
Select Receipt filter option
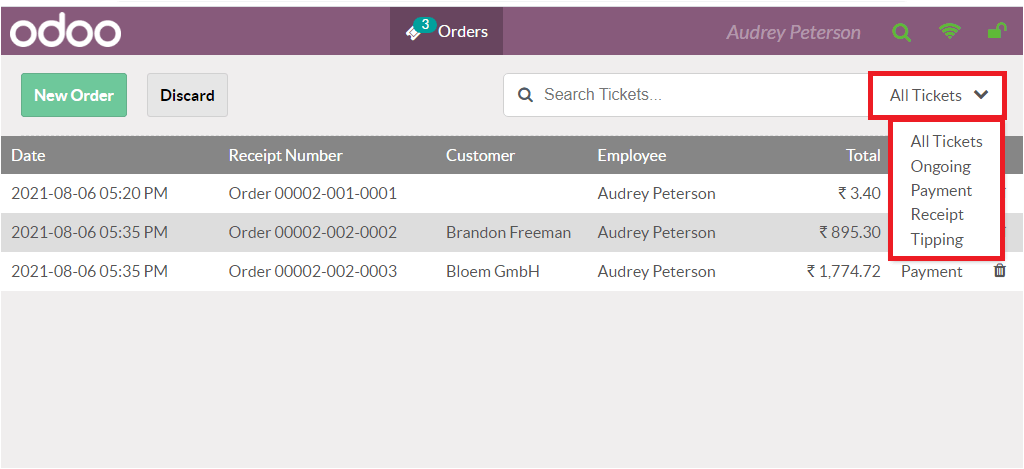pos(937,214)
